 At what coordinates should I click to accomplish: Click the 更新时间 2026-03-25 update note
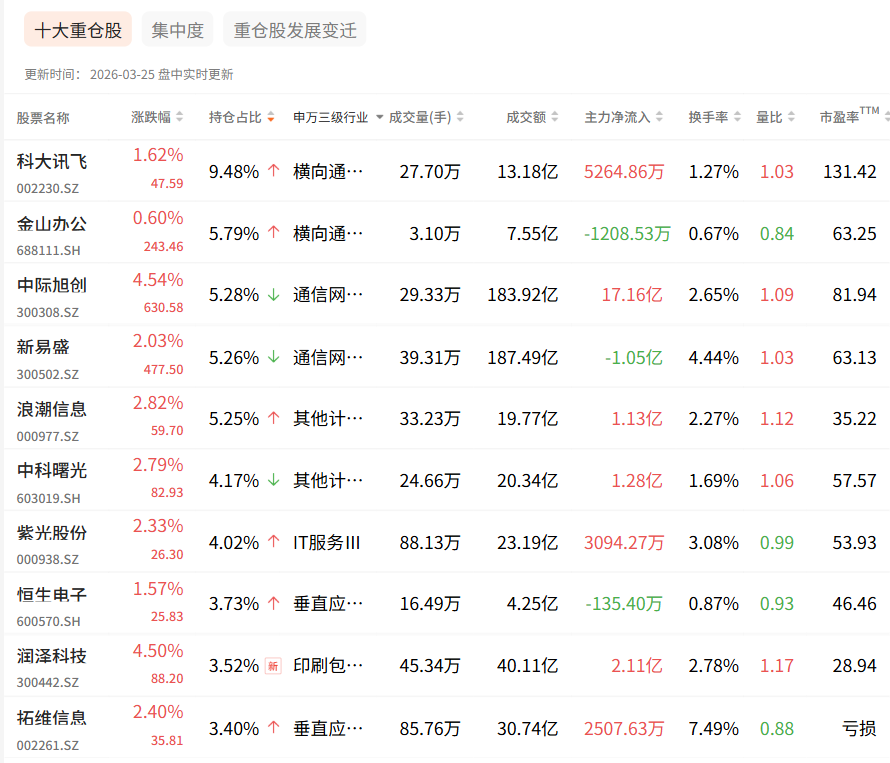point(129,74)
